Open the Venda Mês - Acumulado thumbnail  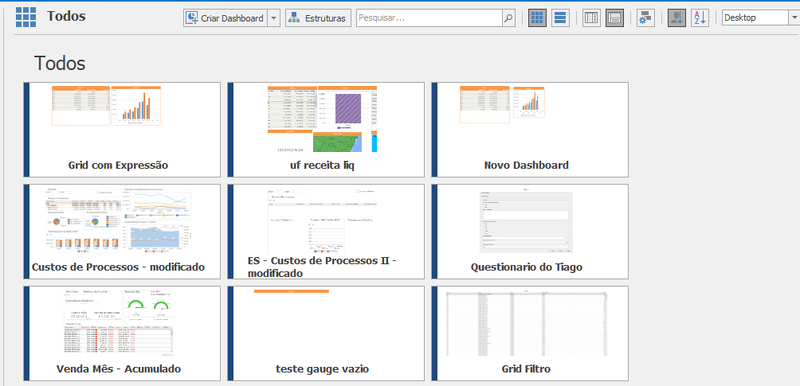click(x=122, y=333)
